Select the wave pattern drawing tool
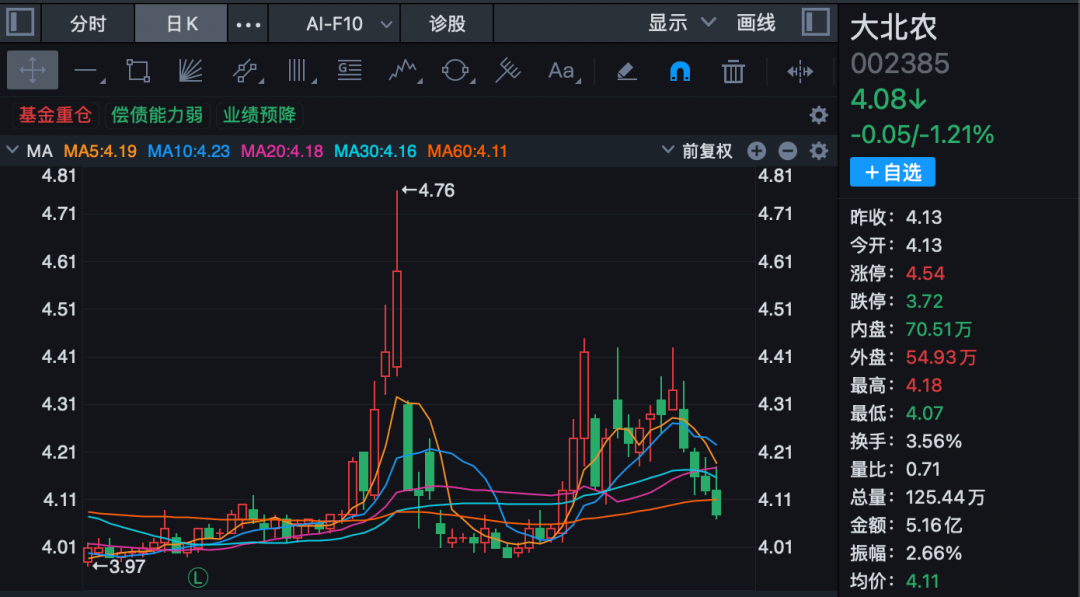 405,71
